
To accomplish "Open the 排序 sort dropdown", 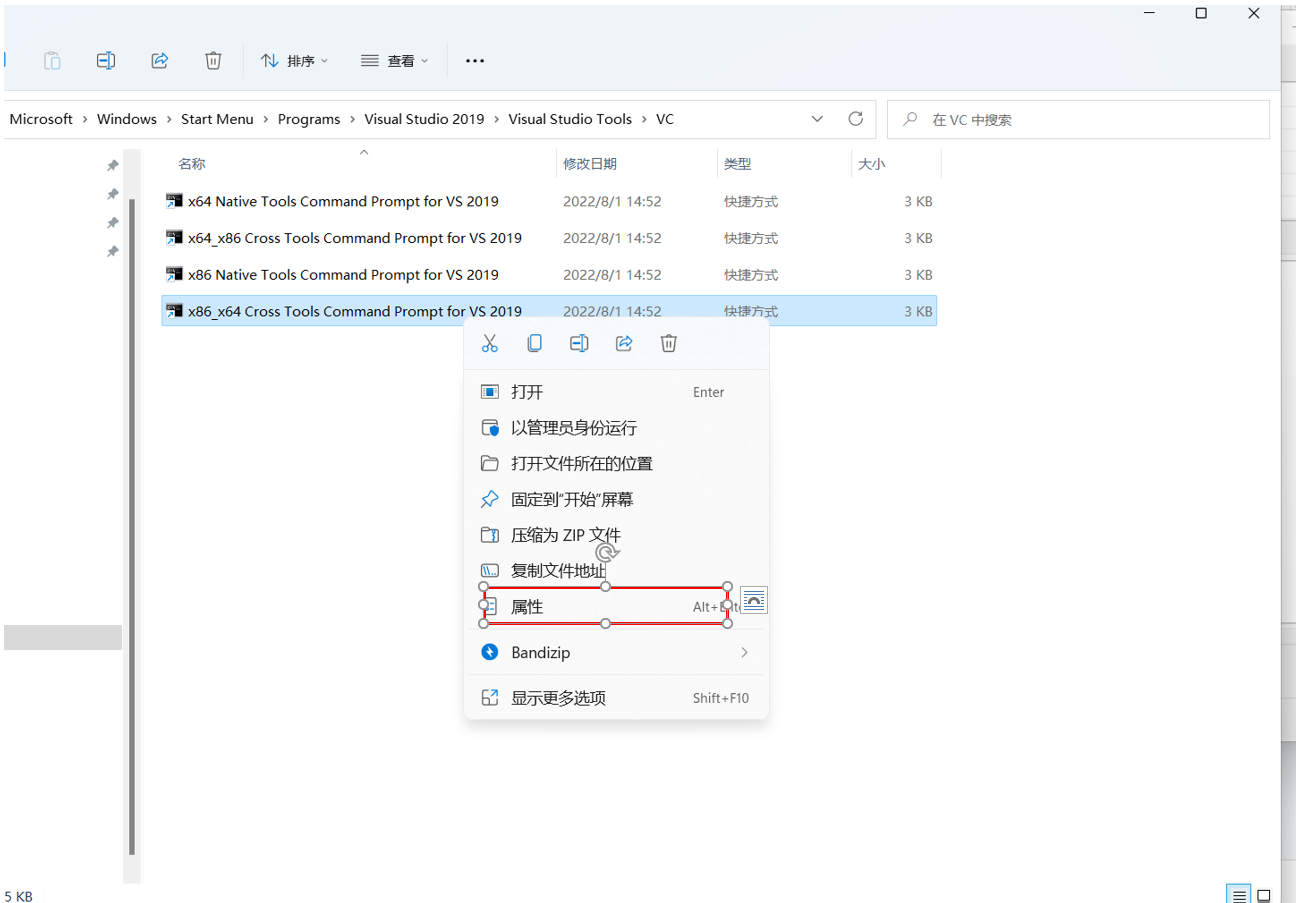I will click(294, 61).
